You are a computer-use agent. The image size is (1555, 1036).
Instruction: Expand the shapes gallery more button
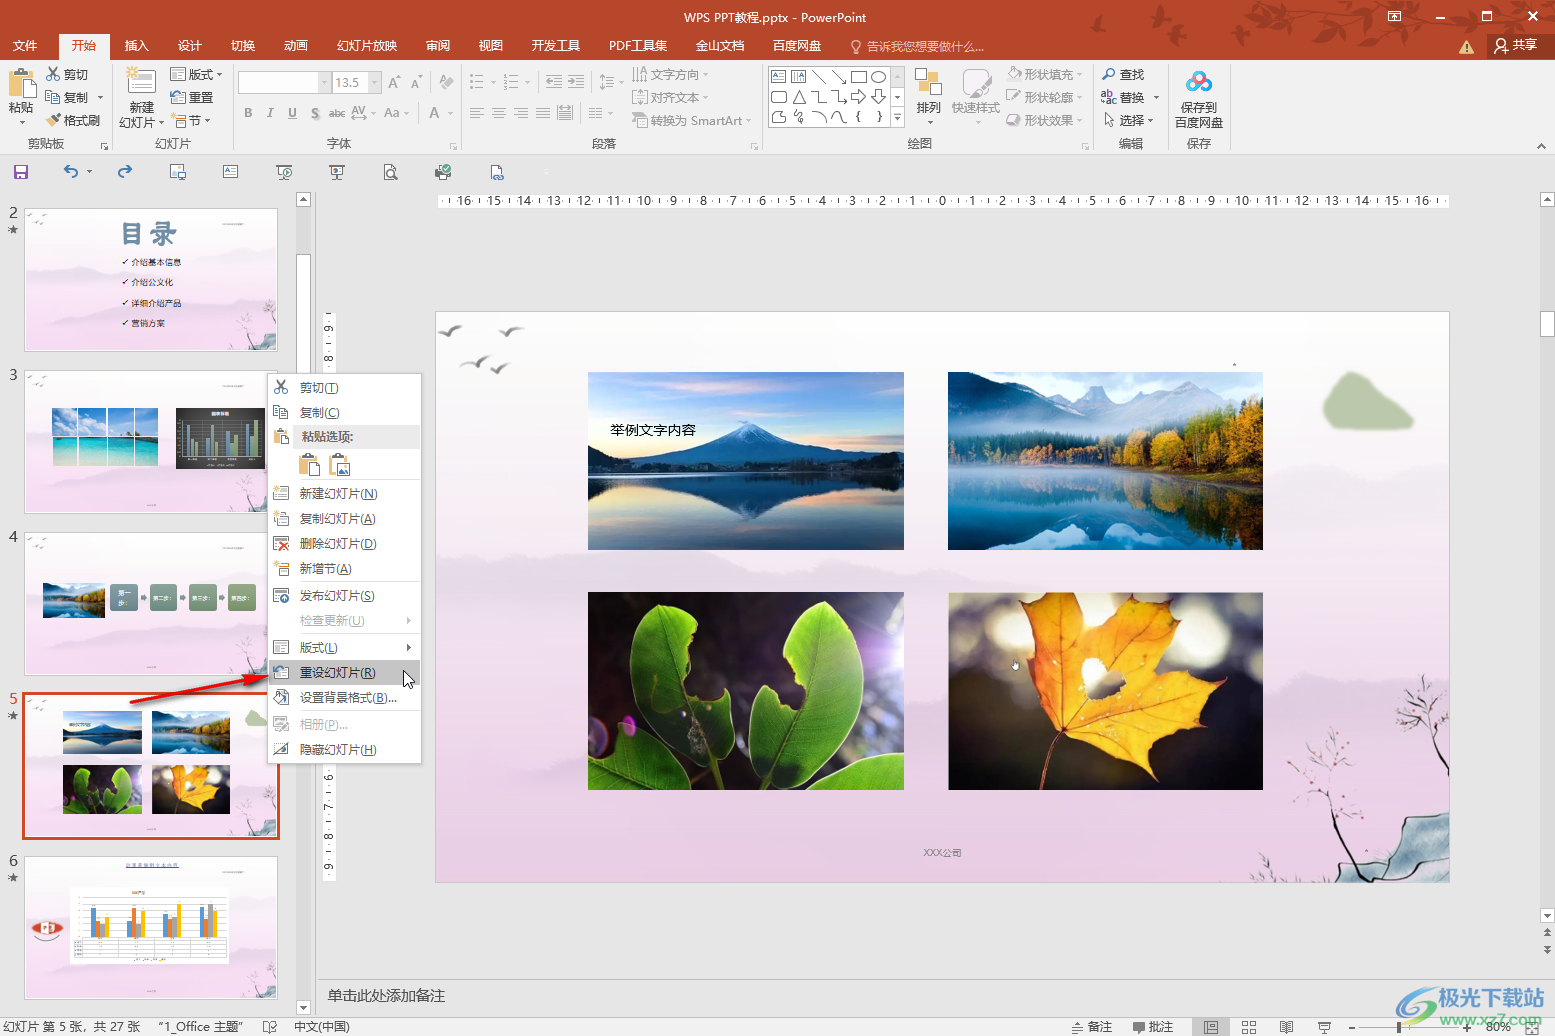pyautogui.click(x=897, y=117)
